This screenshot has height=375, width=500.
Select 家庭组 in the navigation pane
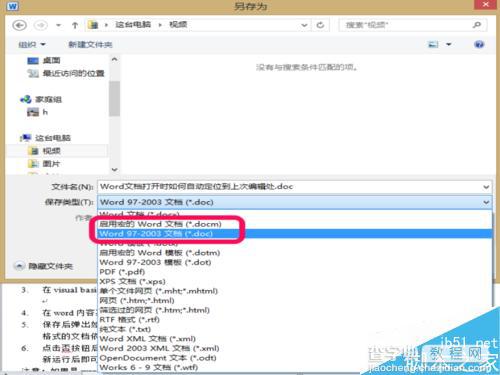(x=49, y=99)
